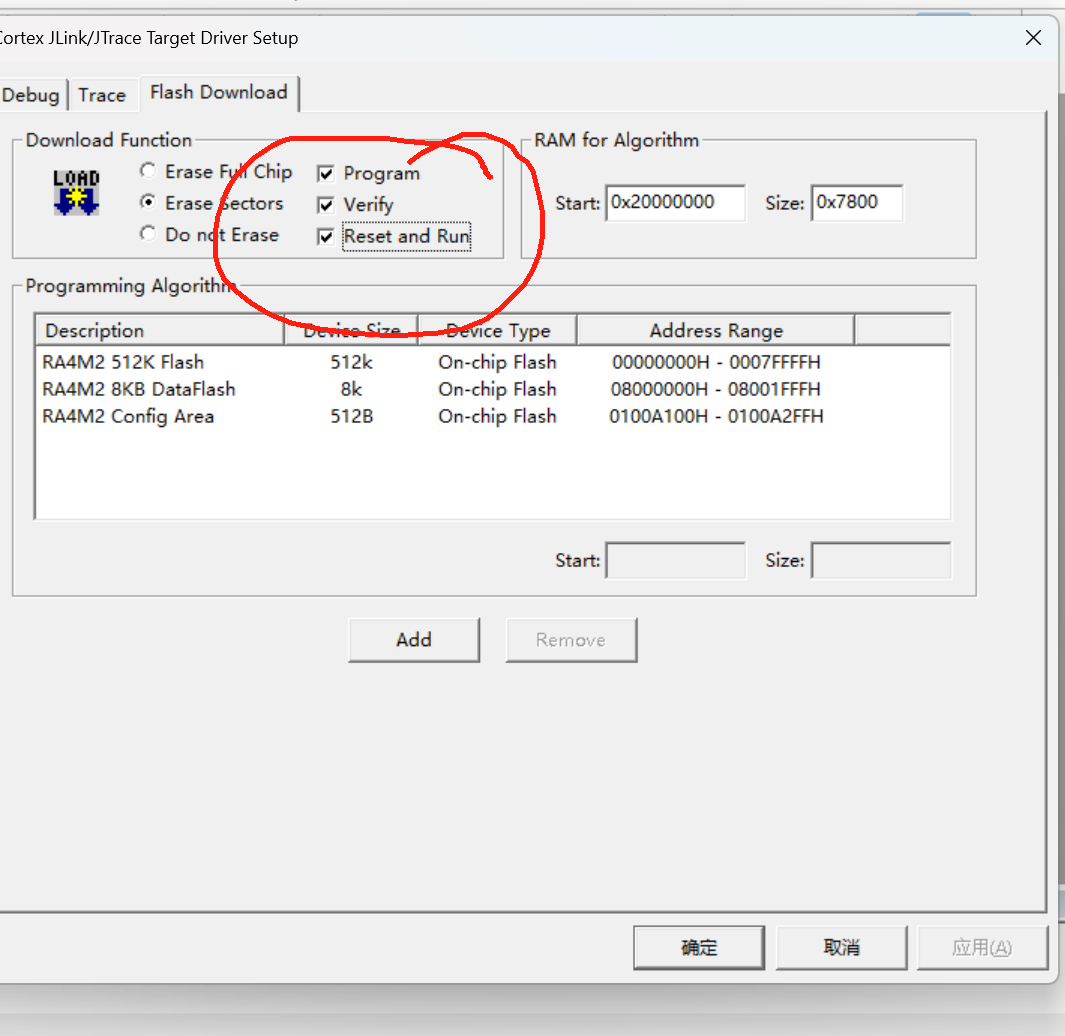1065x1036 pixels.
Task: Edit RAM for Algorithm Size field
Action: coord(857,202)
